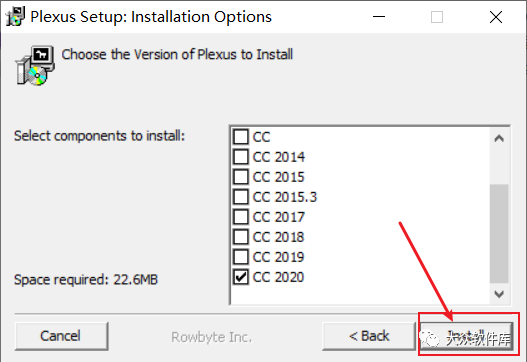Click the CC 2020 label text
Screen dimensions: 527x362
tap(278, 277)
